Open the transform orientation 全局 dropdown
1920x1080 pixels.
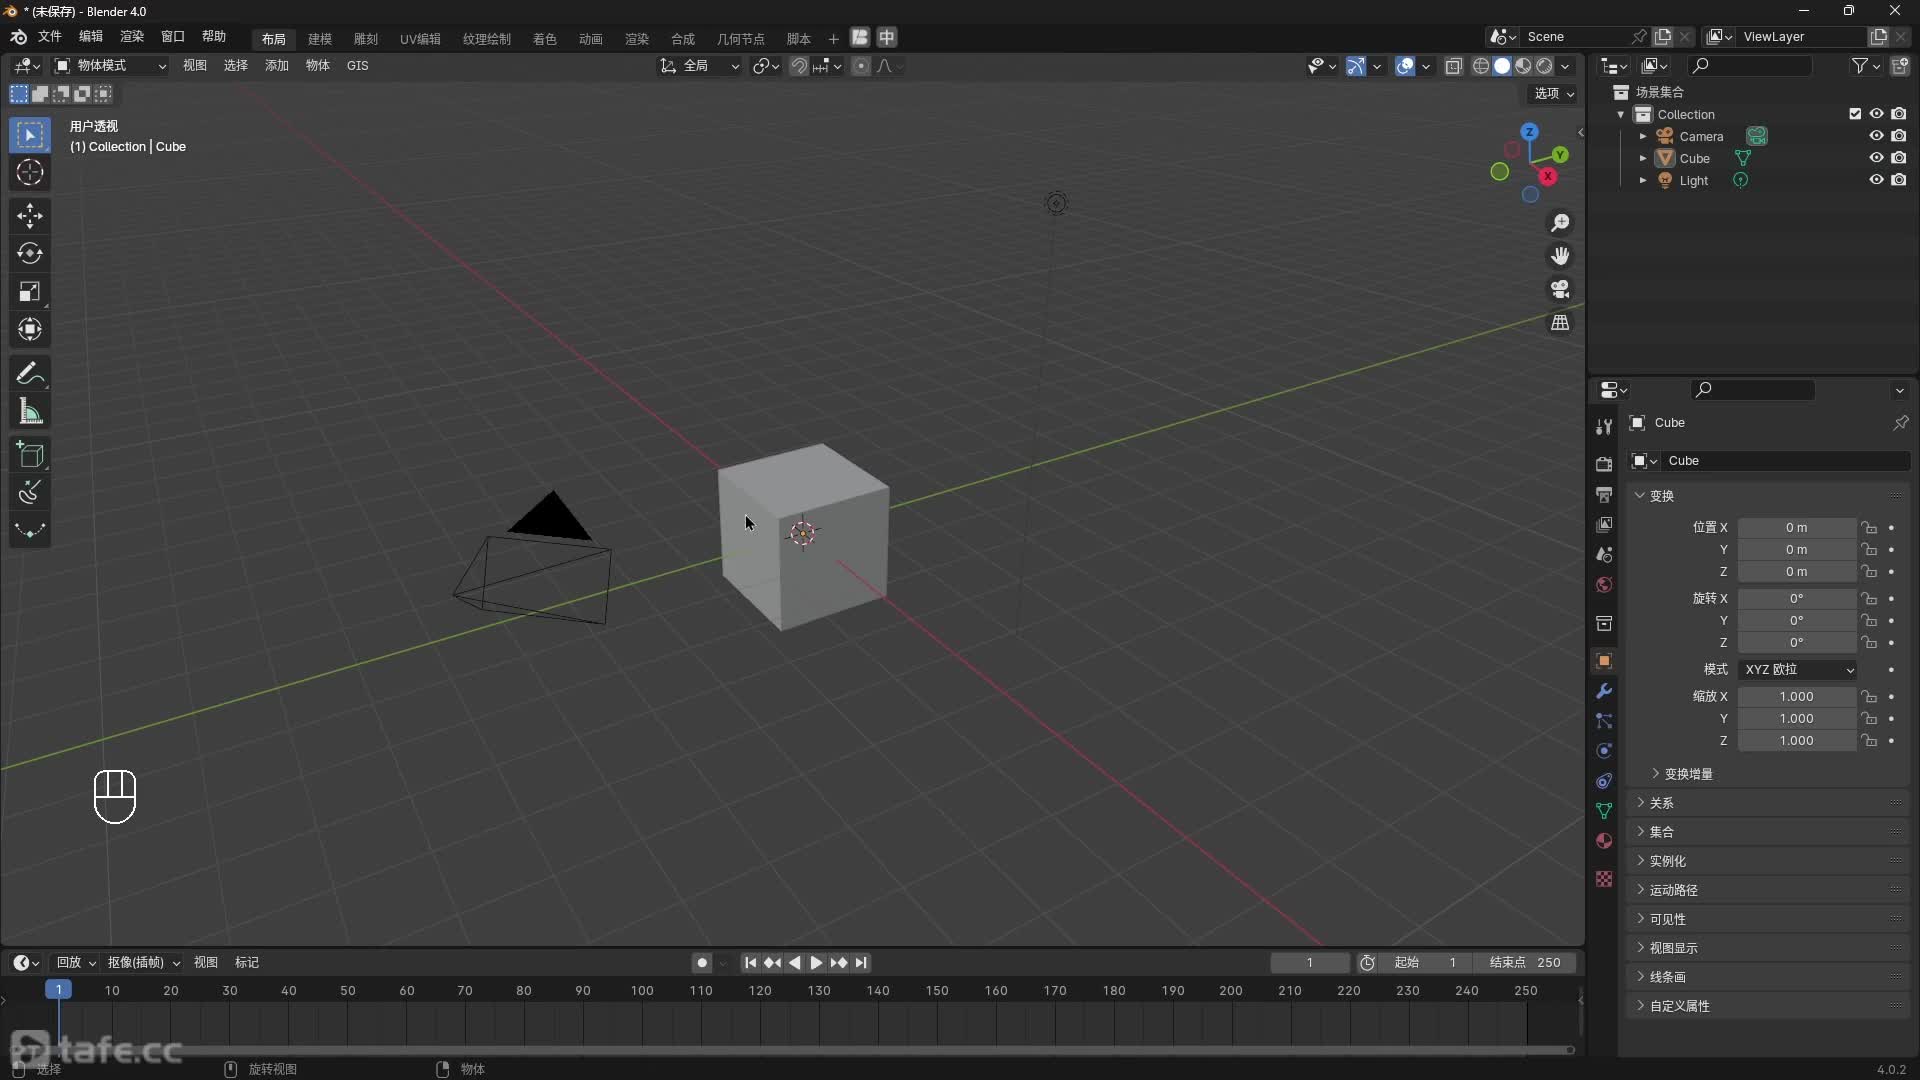tap(699, 66)
